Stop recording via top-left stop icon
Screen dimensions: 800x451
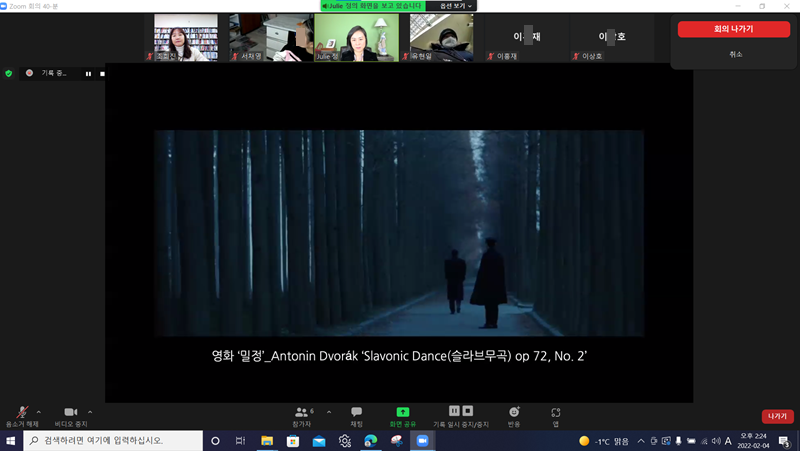tap(102, 74)
